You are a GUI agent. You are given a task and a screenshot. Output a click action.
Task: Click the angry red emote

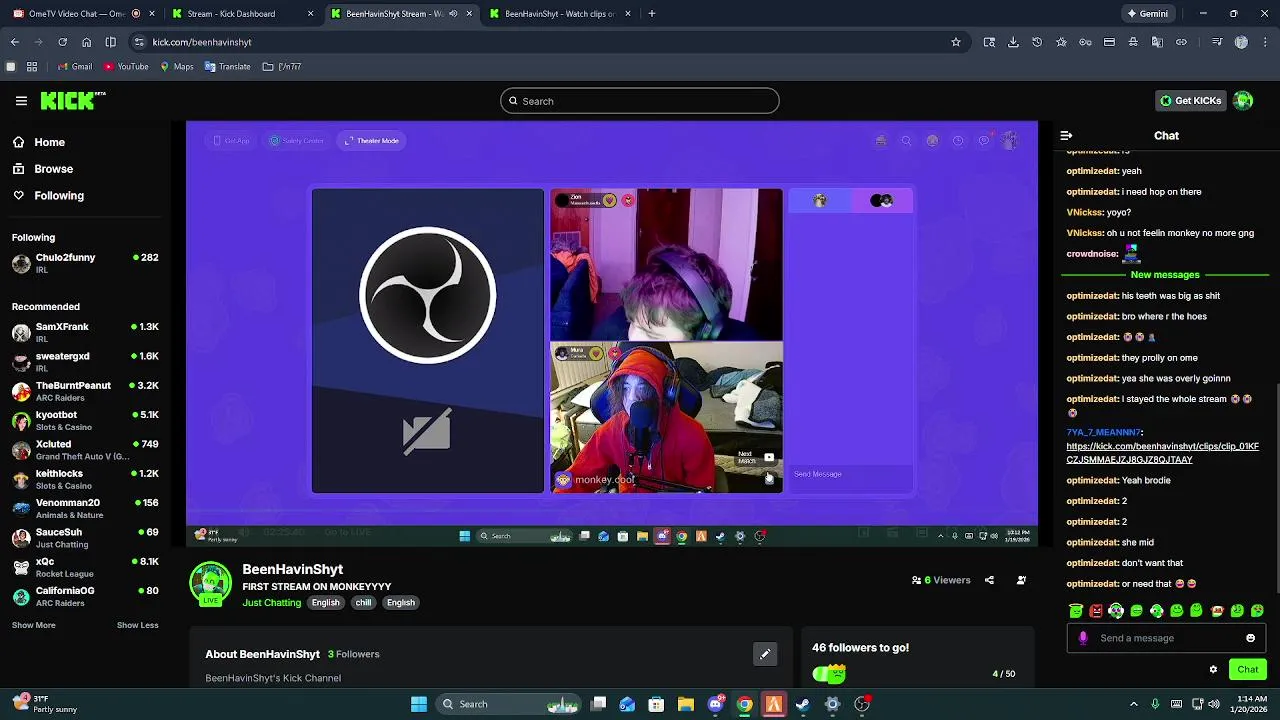pyautogui.click(x=1096, y=611)
